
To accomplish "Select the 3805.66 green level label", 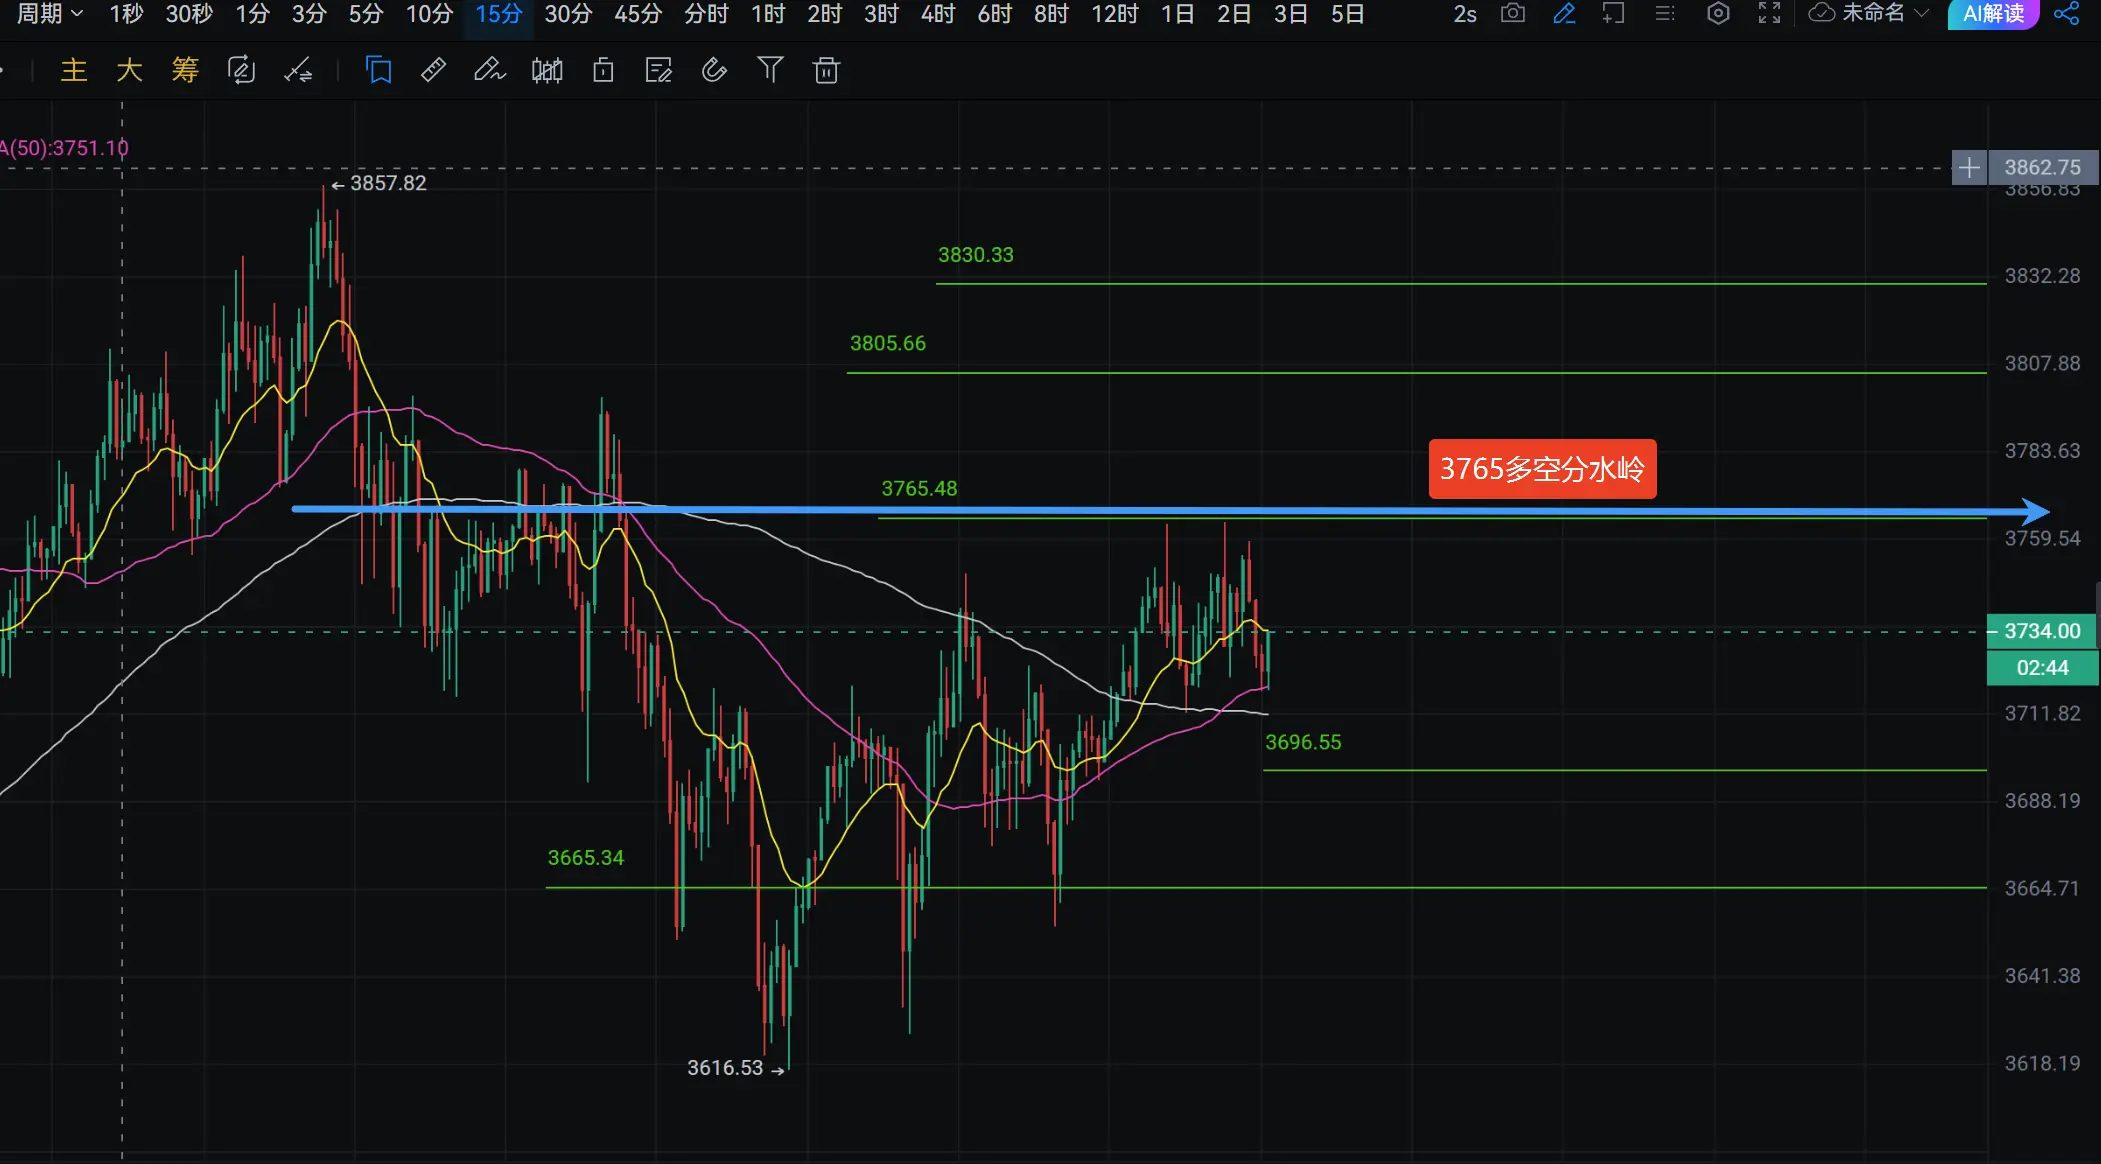I will [888, 343].
